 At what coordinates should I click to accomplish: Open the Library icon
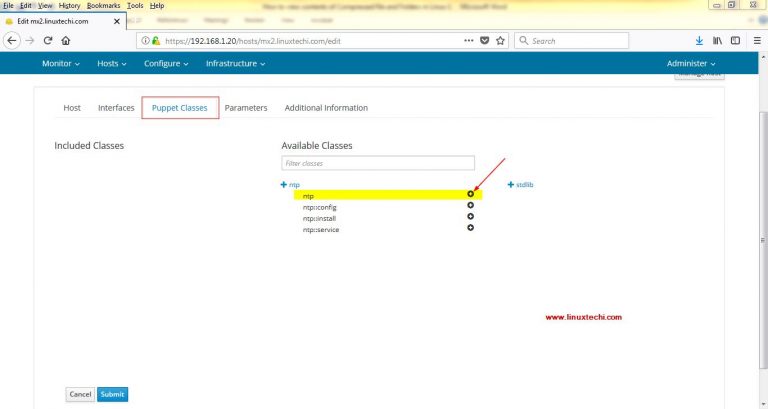pyautogui.click(x=717, y=41)
